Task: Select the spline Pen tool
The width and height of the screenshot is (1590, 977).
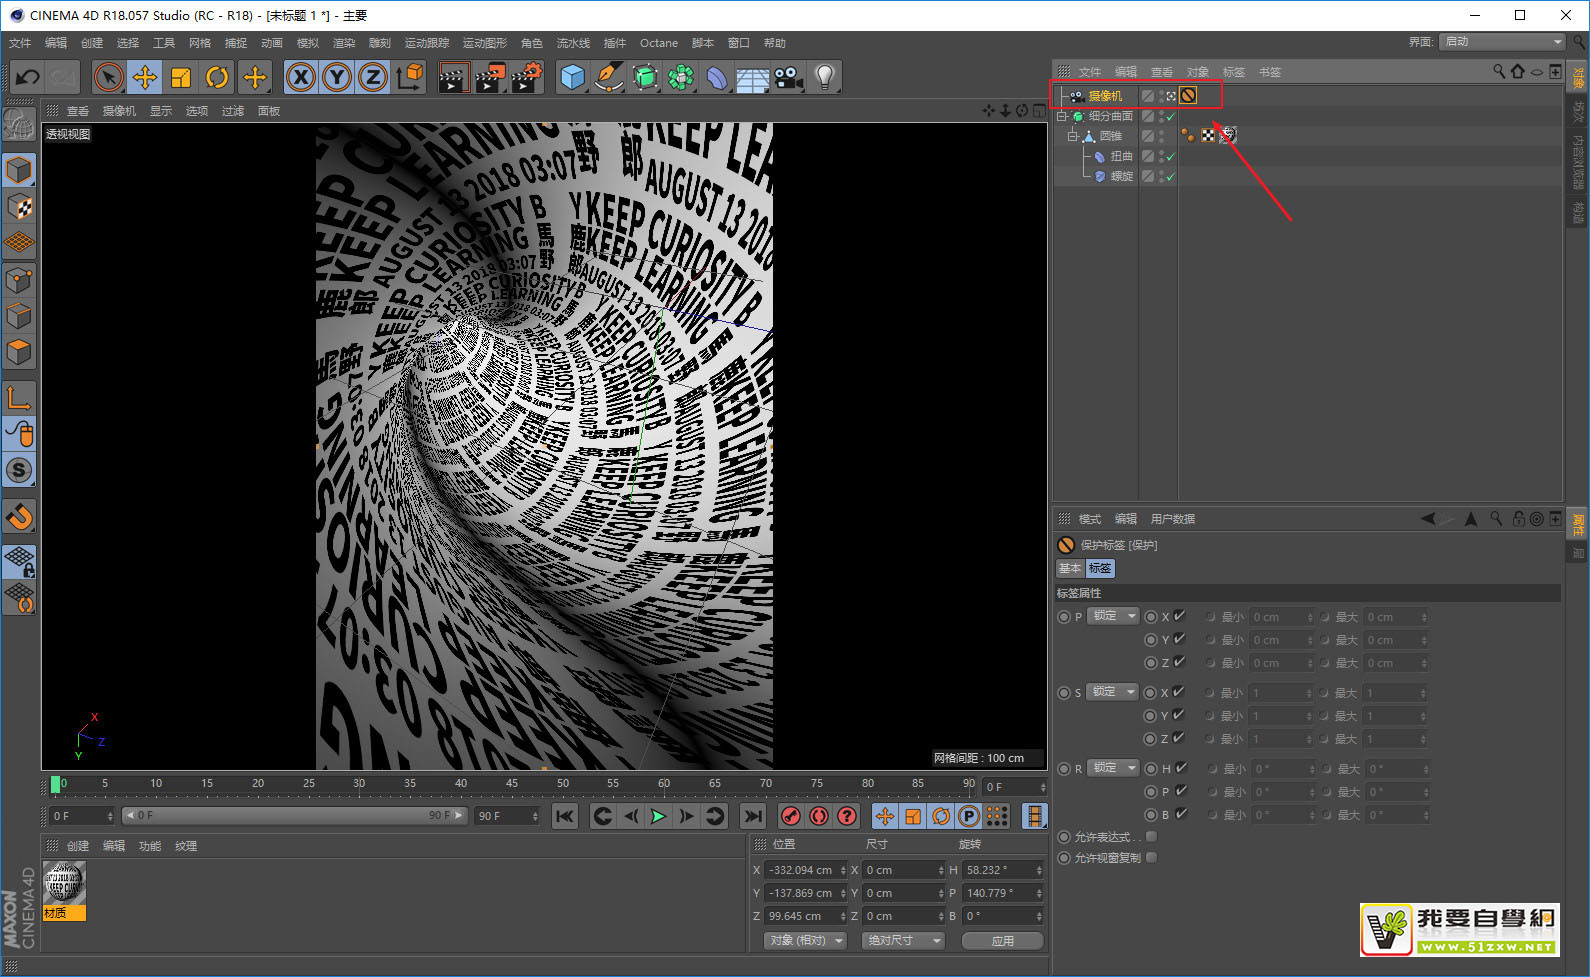Action: tap(608, 77)
